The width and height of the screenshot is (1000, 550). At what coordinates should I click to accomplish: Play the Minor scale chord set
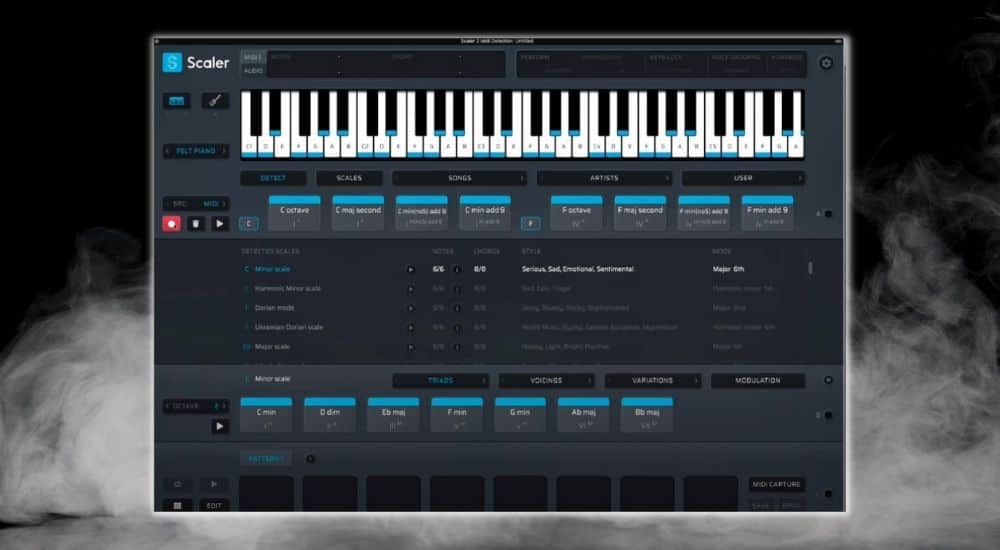220,426
